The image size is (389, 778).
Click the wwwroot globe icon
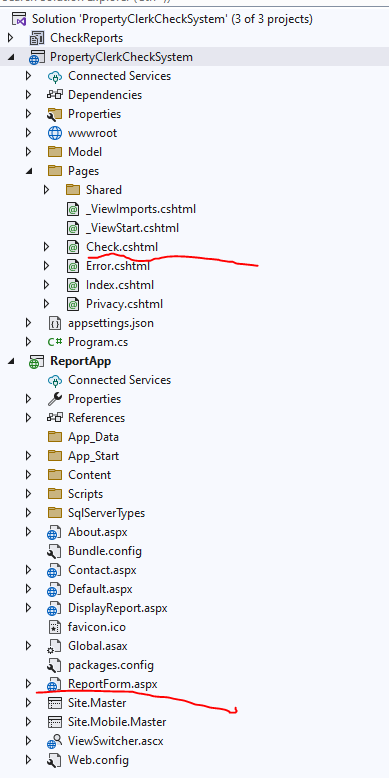tap(55, 133)
